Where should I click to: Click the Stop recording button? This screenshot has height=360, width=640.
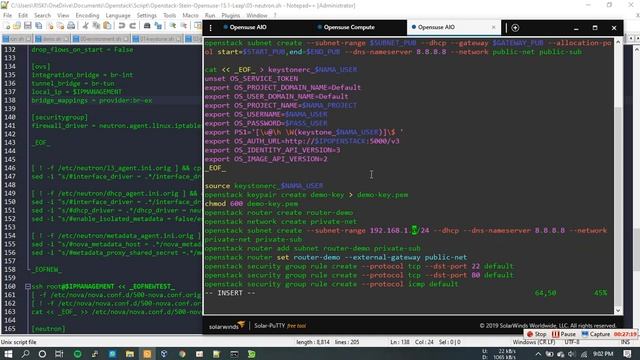coord(537,334)
